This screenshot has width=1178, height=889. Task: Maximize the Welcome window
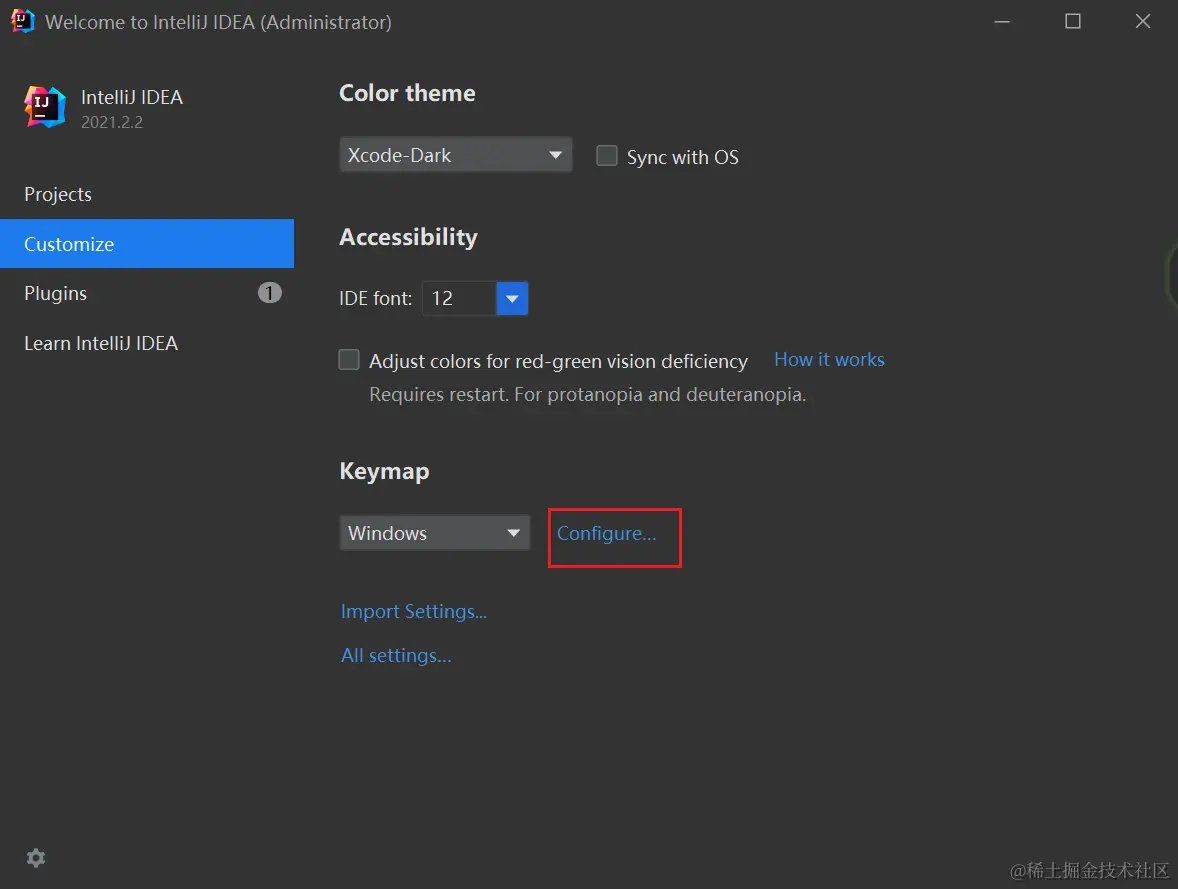coord(1073,21)
